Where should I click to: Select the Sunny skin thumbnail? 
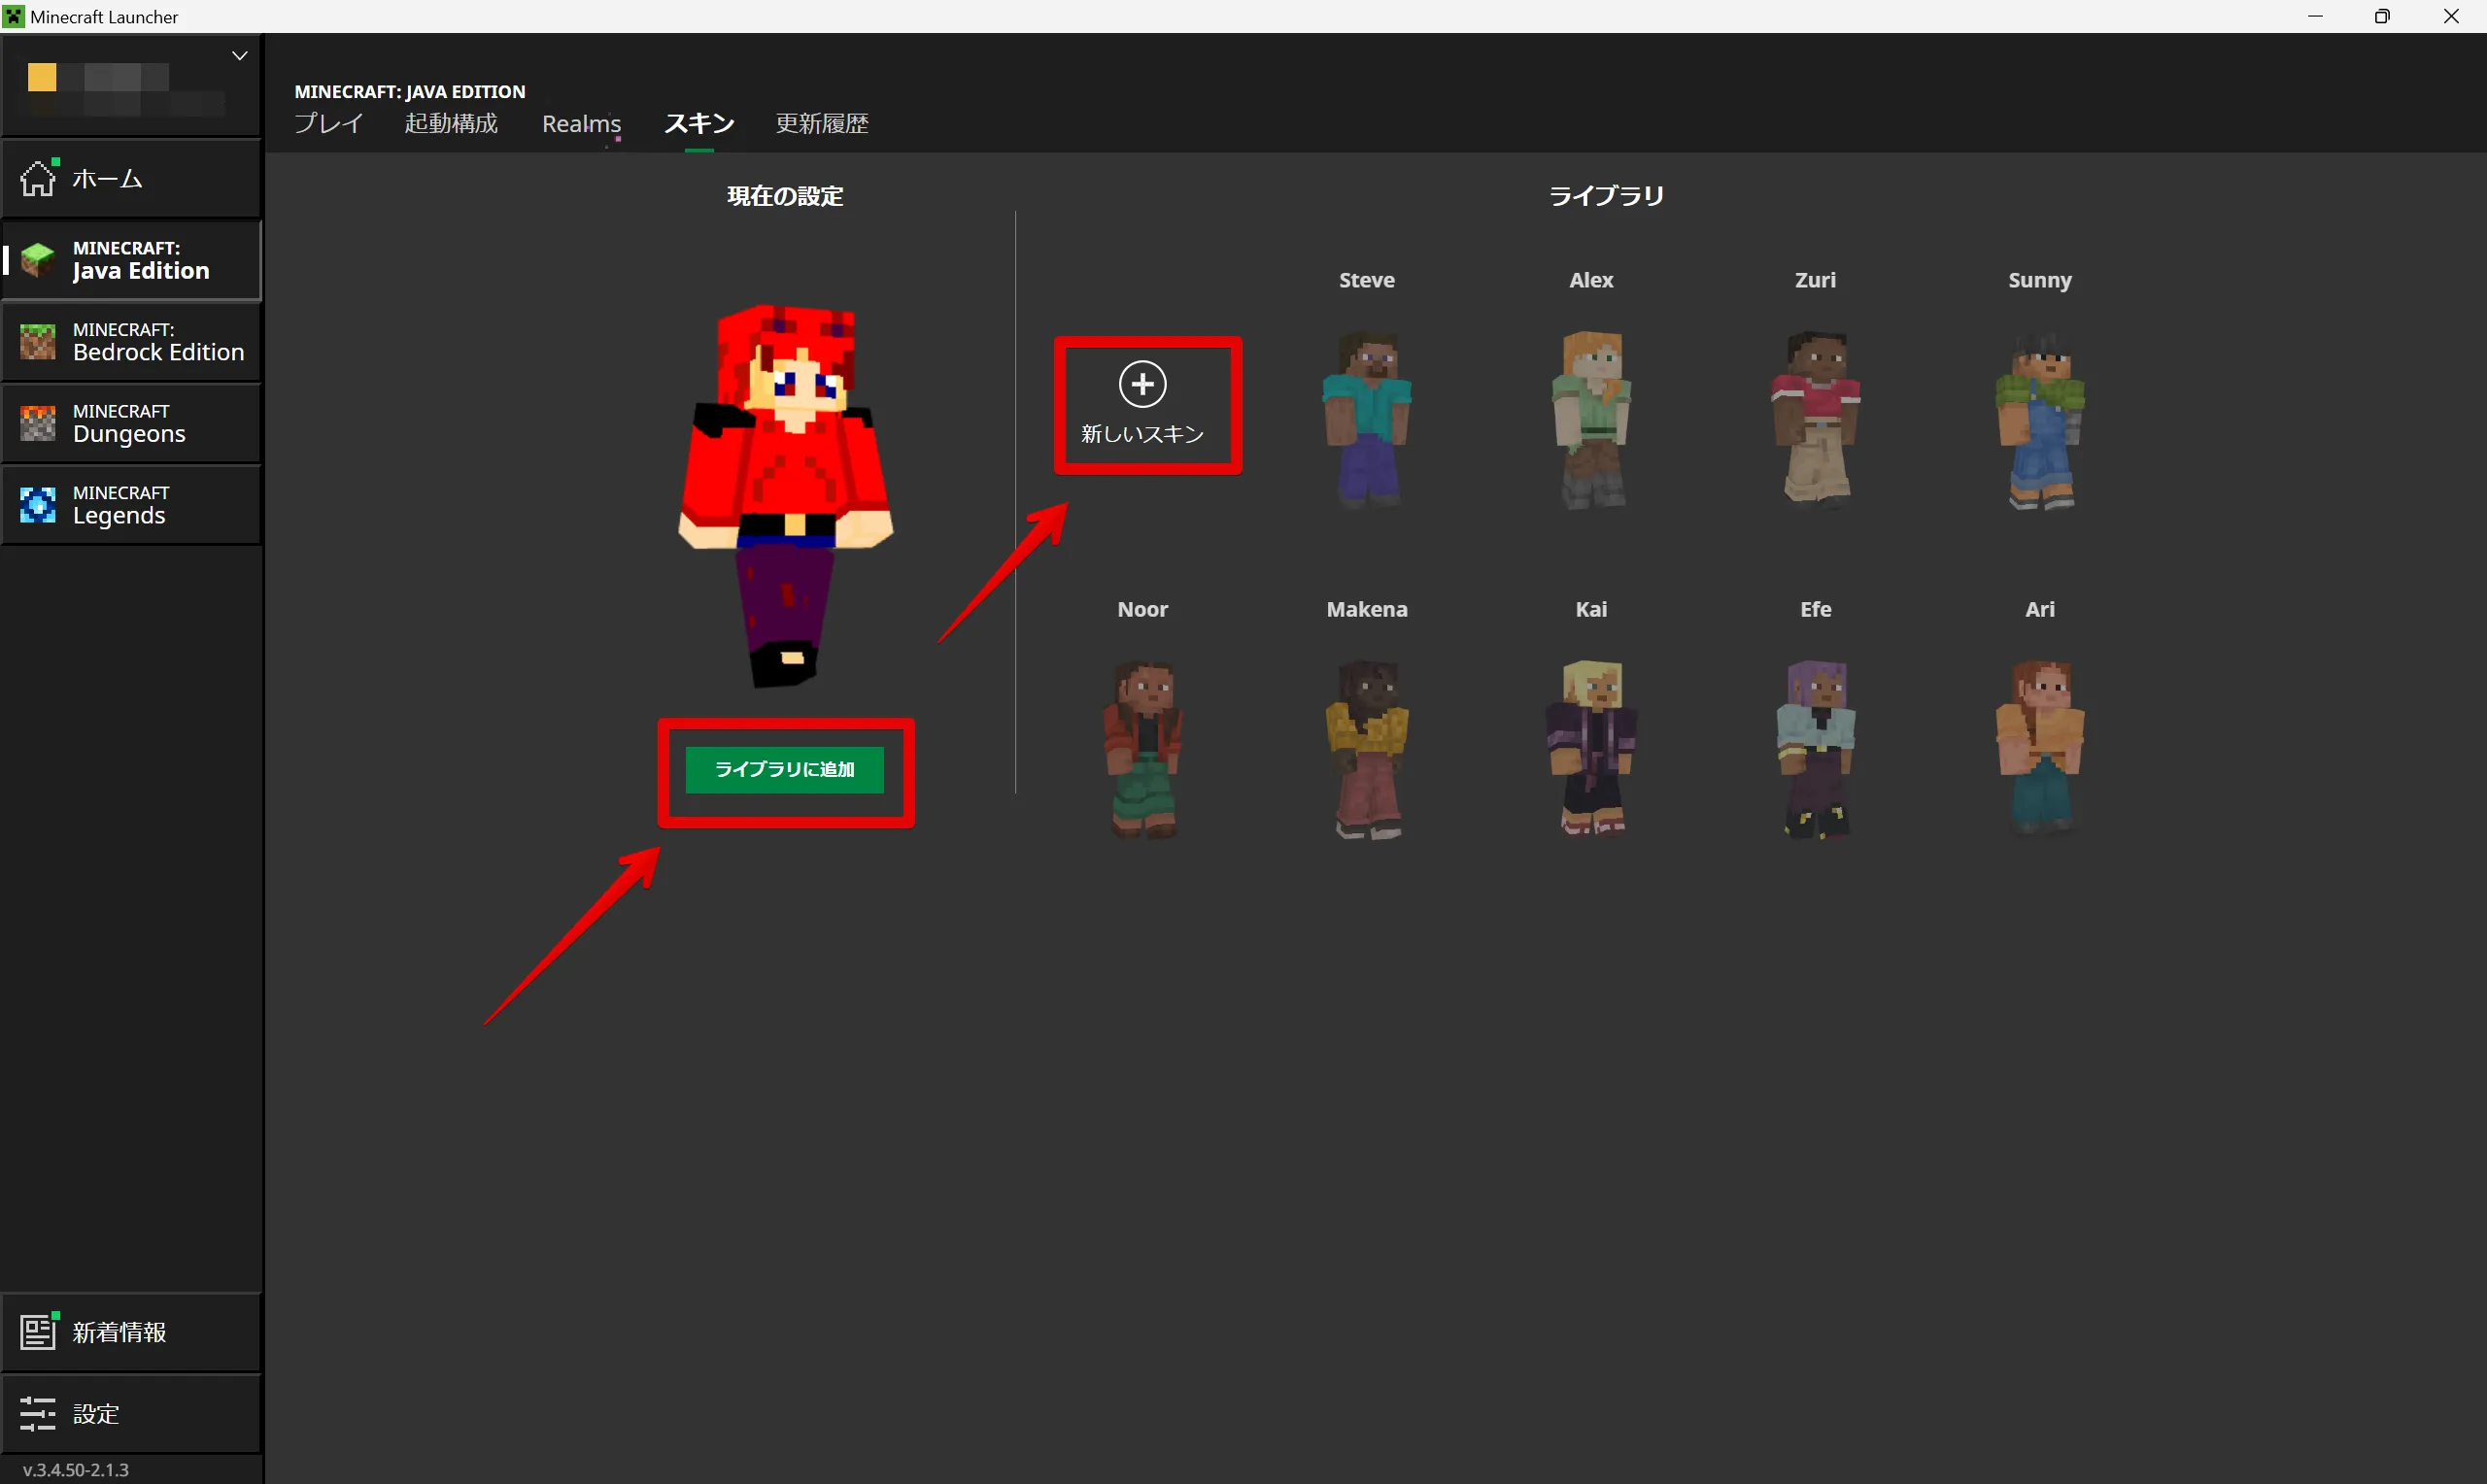click(2040, 420)
